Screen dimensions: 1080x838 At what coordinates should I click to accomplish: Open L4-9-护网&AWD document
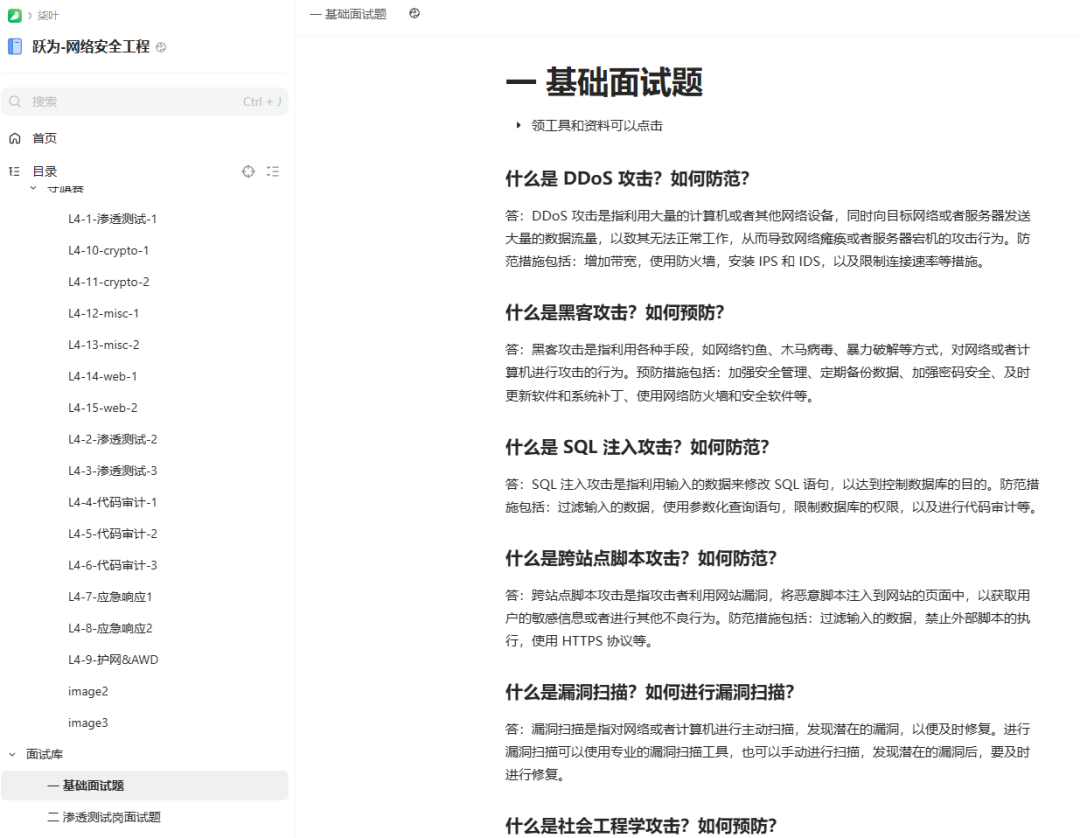point(113,660)
